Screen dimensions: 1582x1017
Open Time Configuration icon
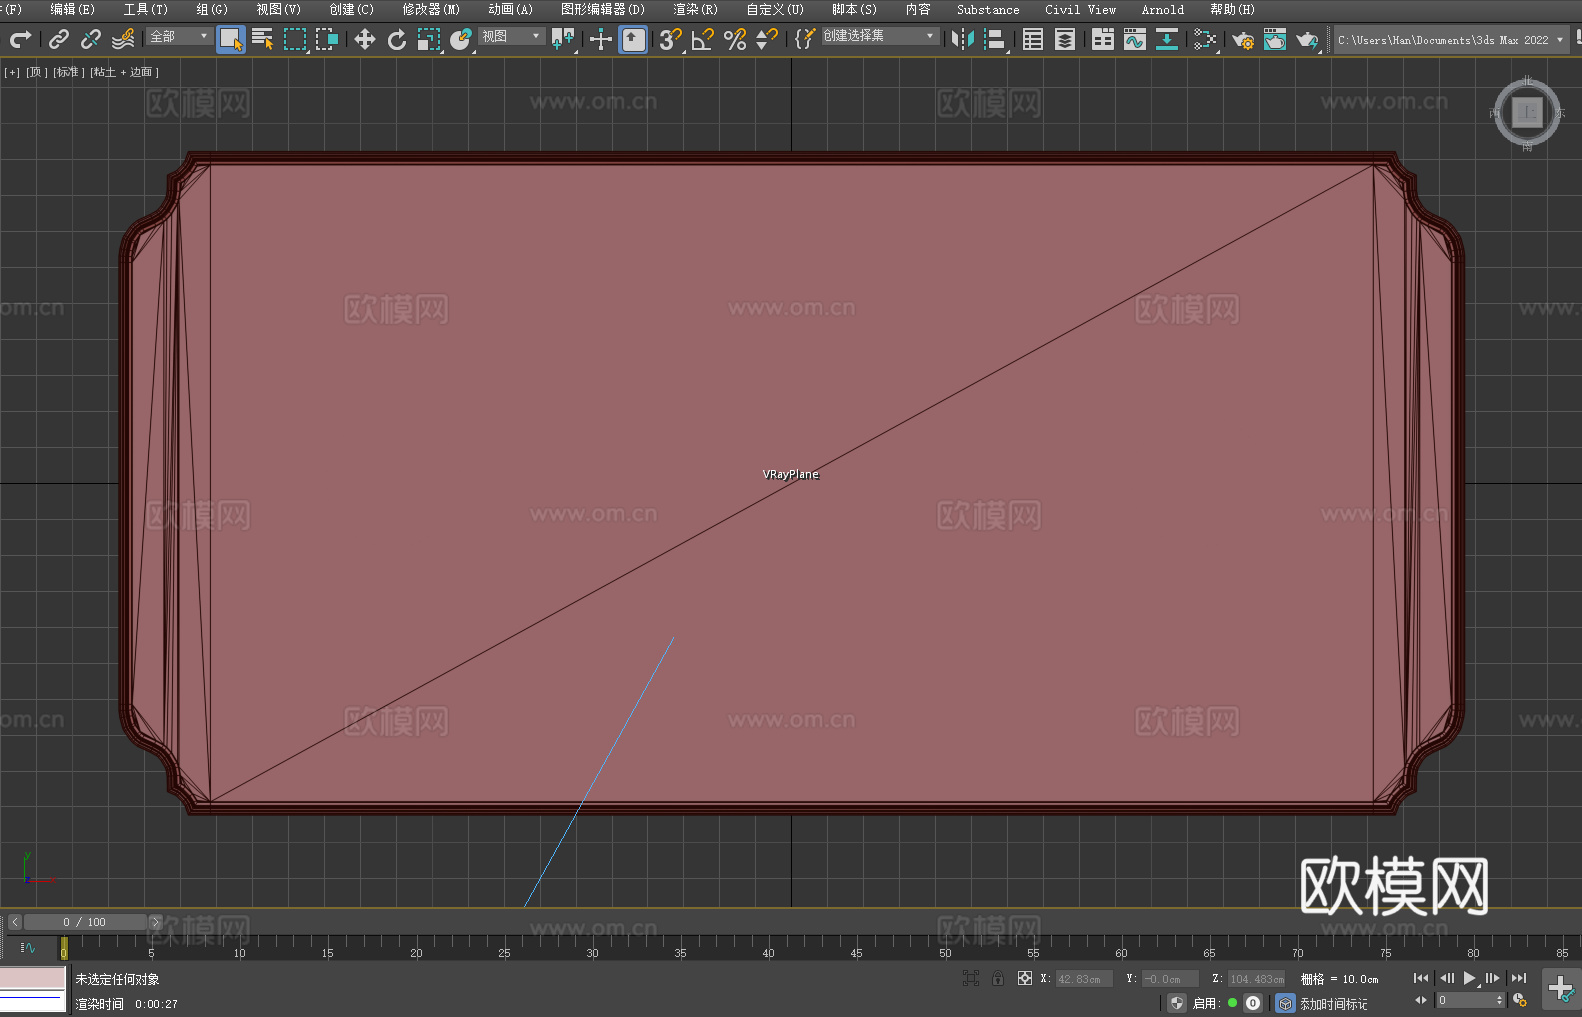[x=1520, y=1000]
